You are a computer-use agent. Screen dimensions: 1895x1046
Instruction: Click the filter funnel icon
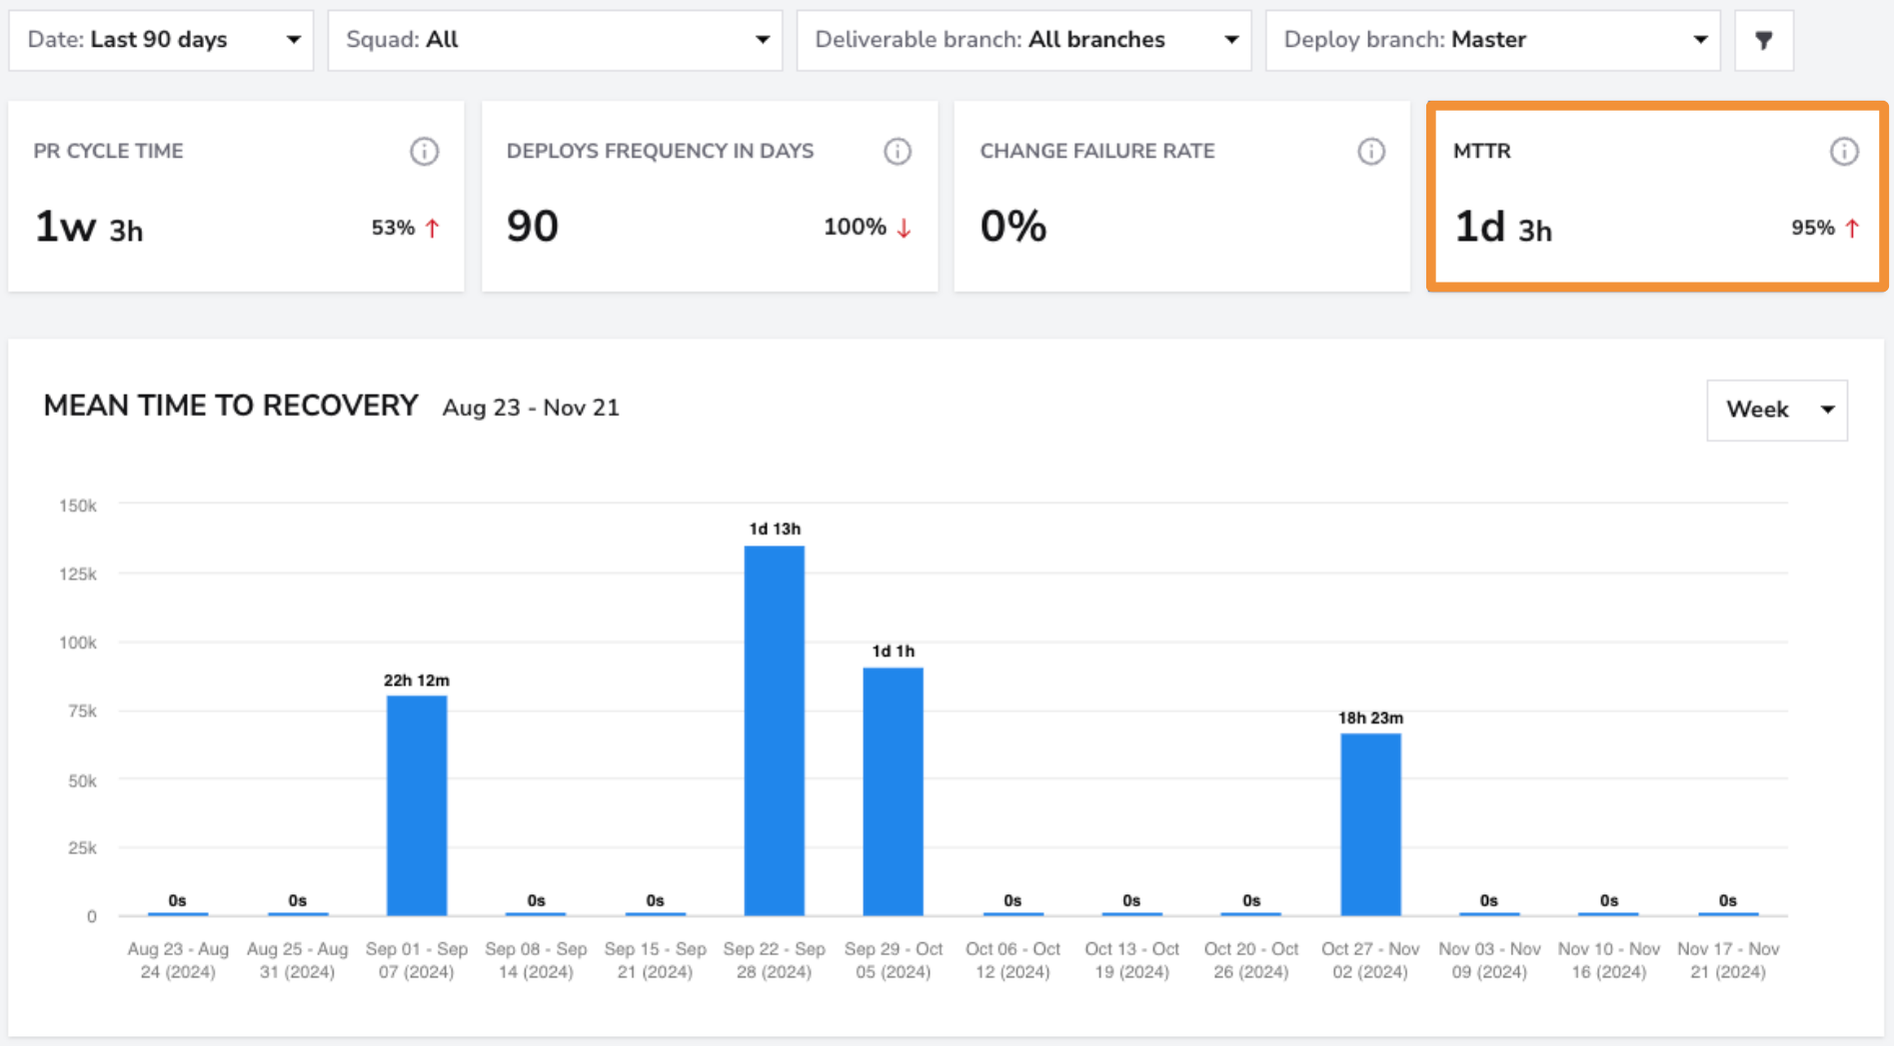click(x=1764, y=40)
